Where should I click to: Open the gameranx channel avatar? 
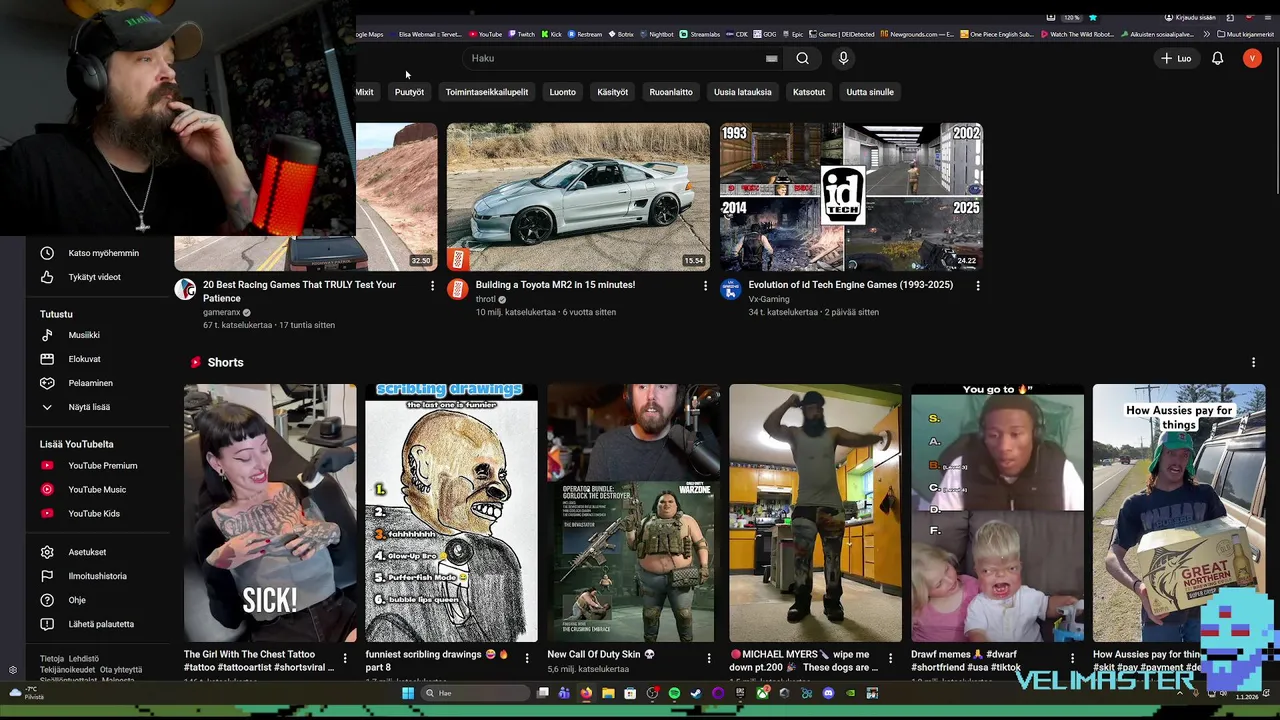pos(185,289)
